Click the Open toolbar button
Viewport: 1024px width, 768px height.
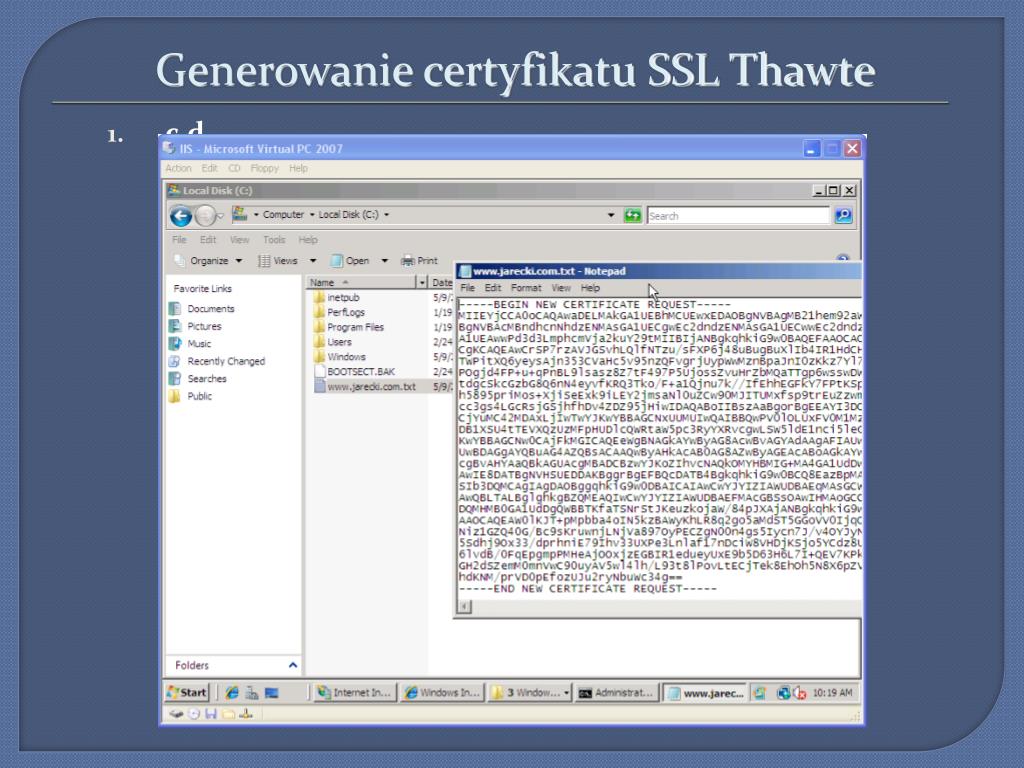[350, 261]
